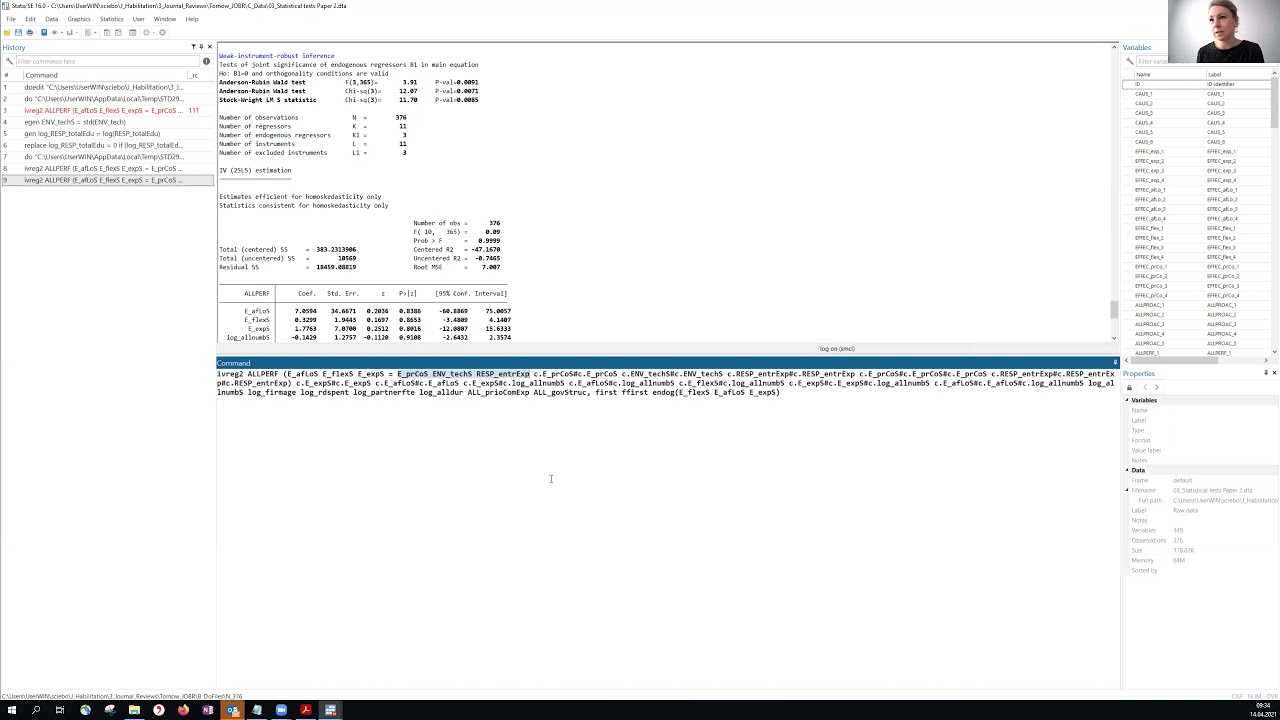Close the Properties panel
Image resolution: width=1280 pixels, height=720 pixels.
pos(1274,373)
